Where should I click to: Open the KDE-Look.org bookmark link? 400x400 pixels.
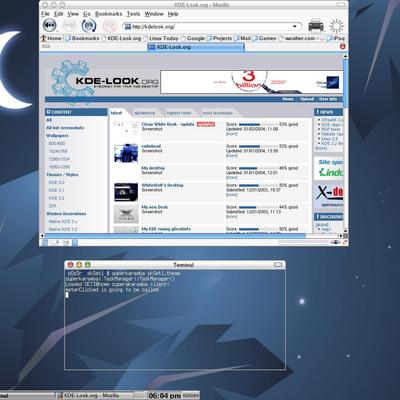(x=121, y=38)
